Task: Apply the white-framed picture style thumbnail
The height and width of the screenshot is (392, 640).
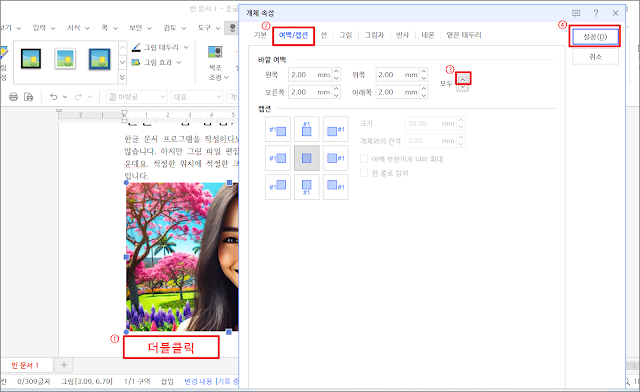Action: 65,59
